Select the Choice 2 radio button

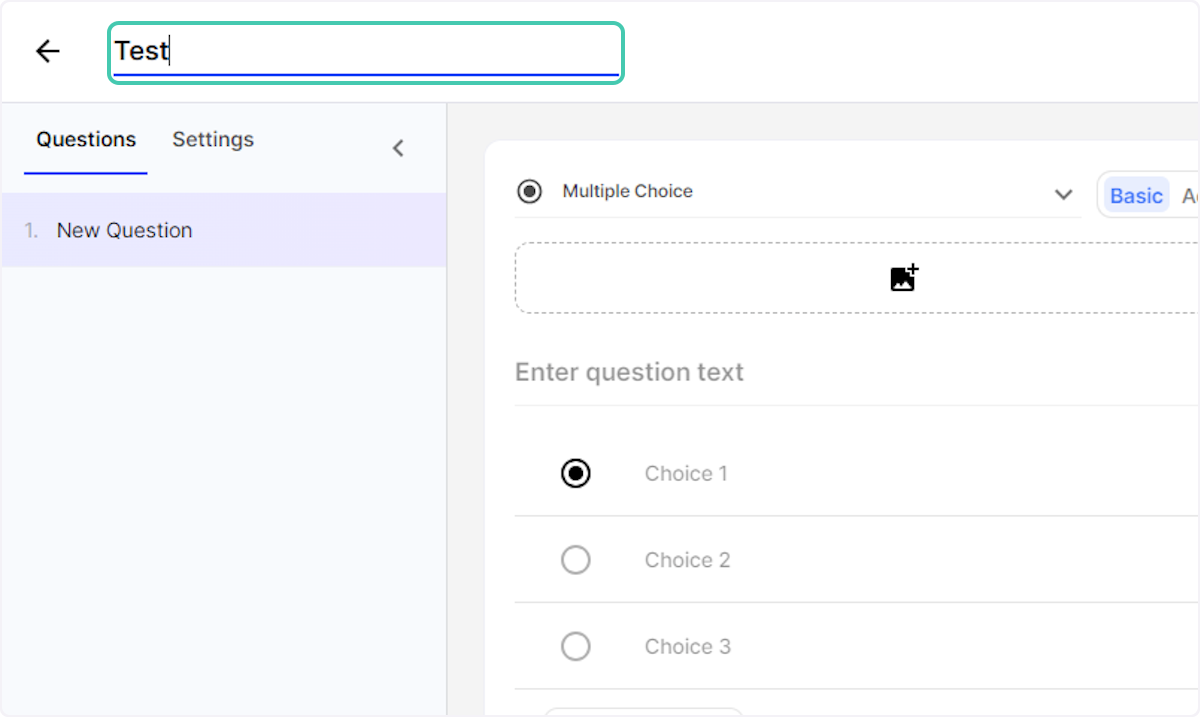pos(576,560)
